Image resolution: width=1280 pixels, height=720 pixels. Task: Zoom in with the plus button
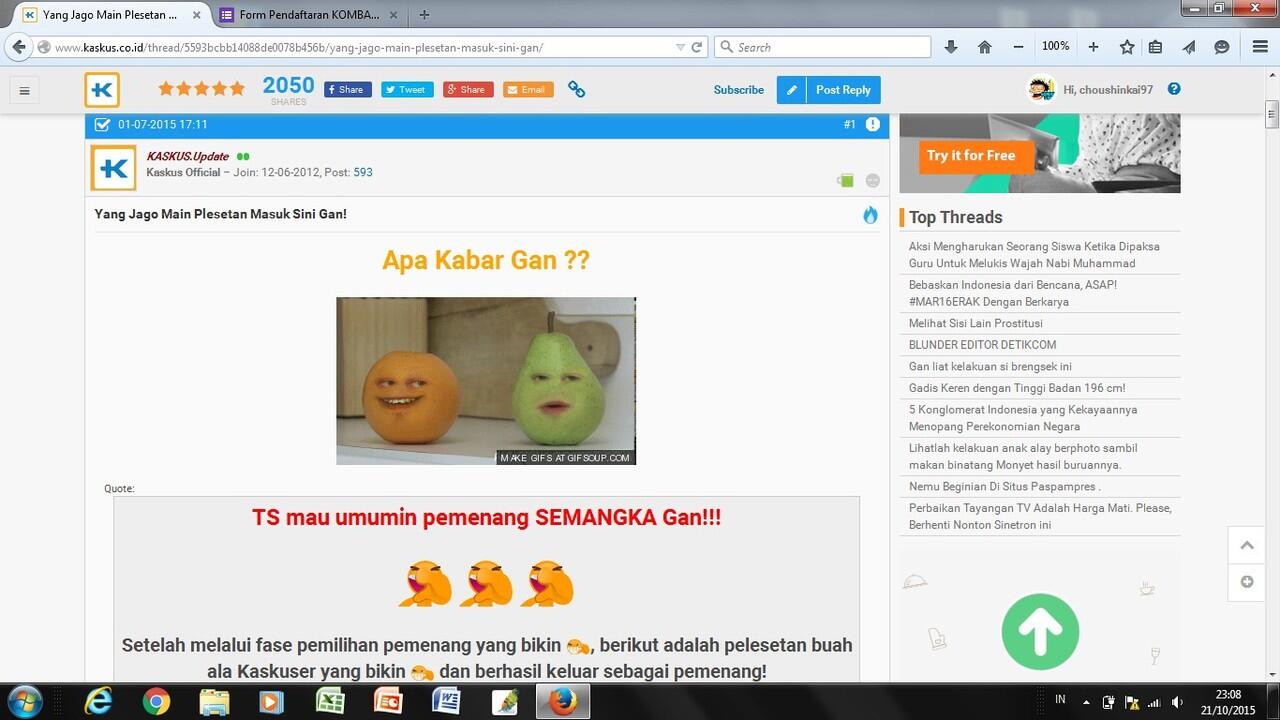[1093, 47]
